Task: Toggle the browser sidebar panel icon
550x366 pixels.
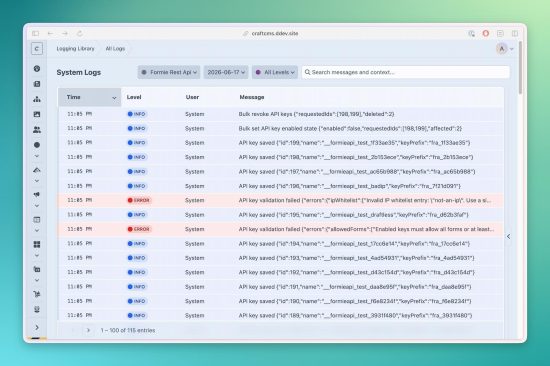Action: 35,33
